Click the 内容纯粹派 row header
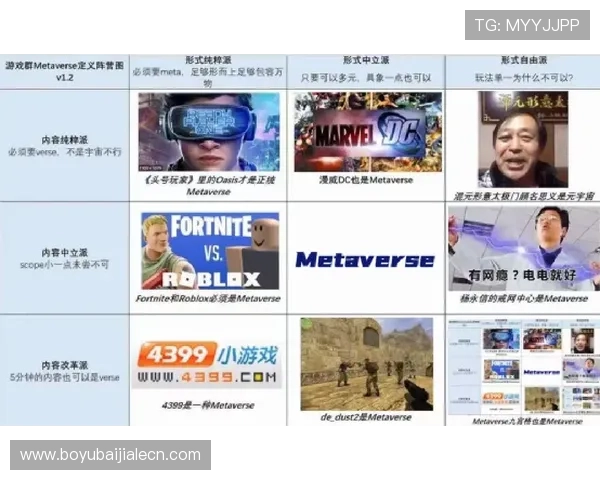Viewport: 600px width, 480px height. (65, 140)
